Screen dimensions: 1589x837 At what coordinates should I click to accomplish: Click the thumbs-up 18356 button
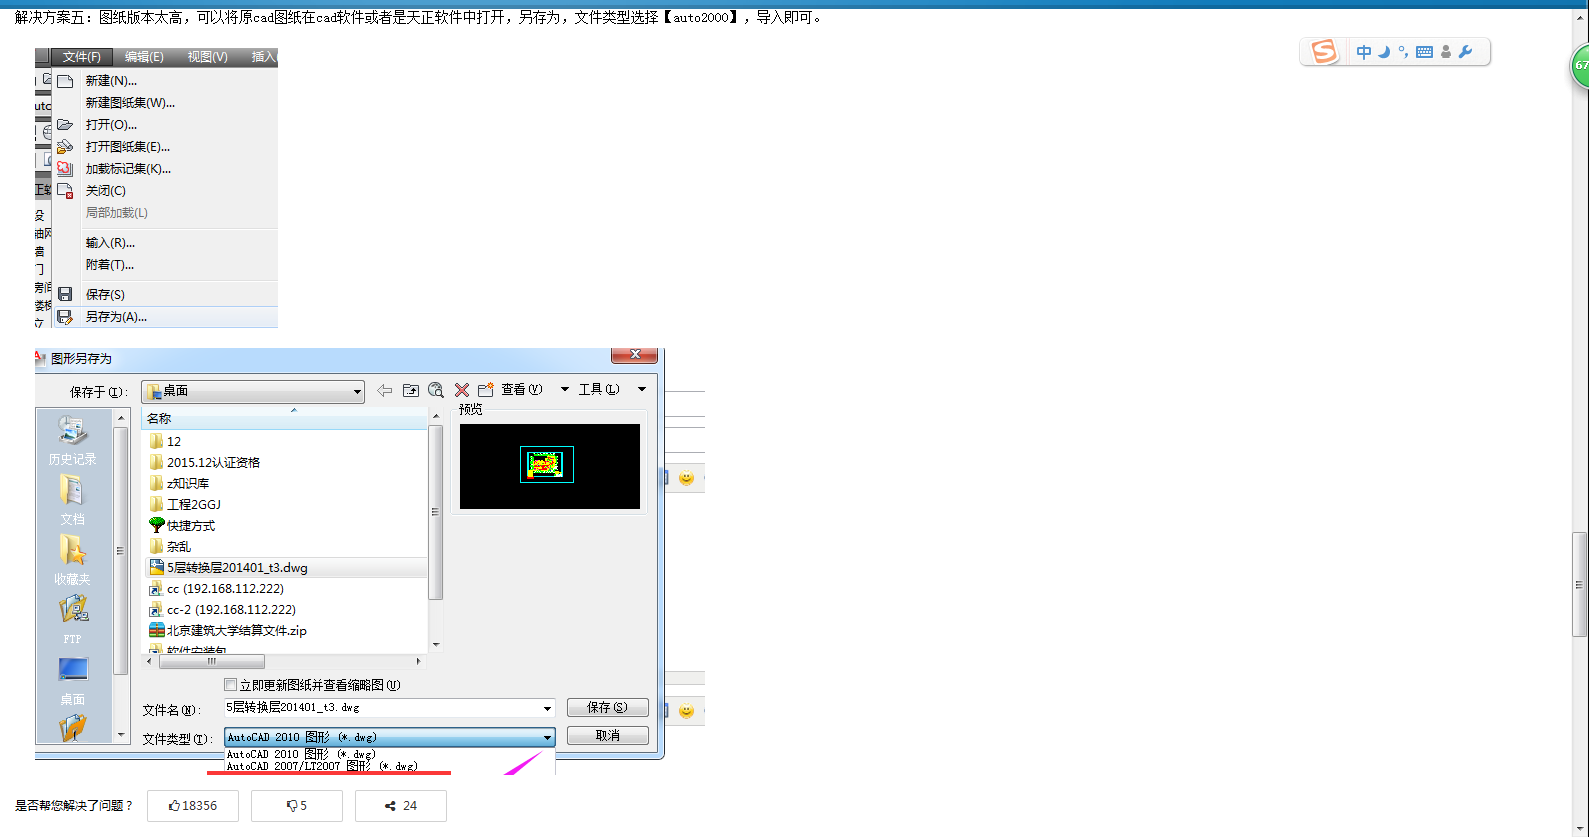193,806
